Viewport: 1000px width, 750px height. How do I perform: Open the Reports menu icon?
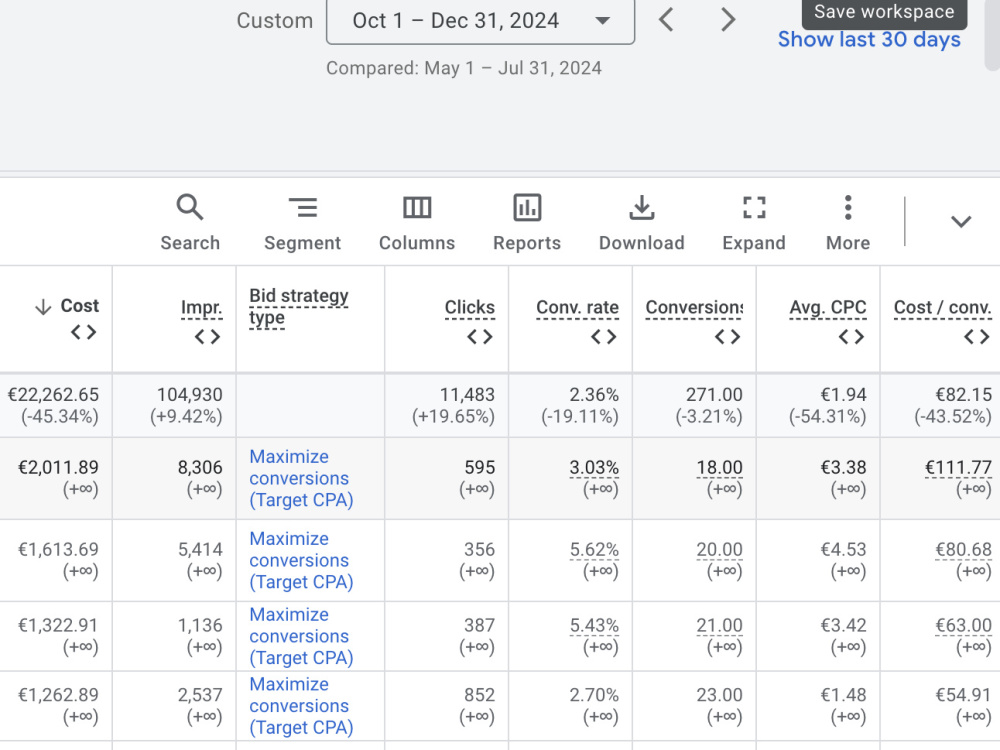pos(527,209)
